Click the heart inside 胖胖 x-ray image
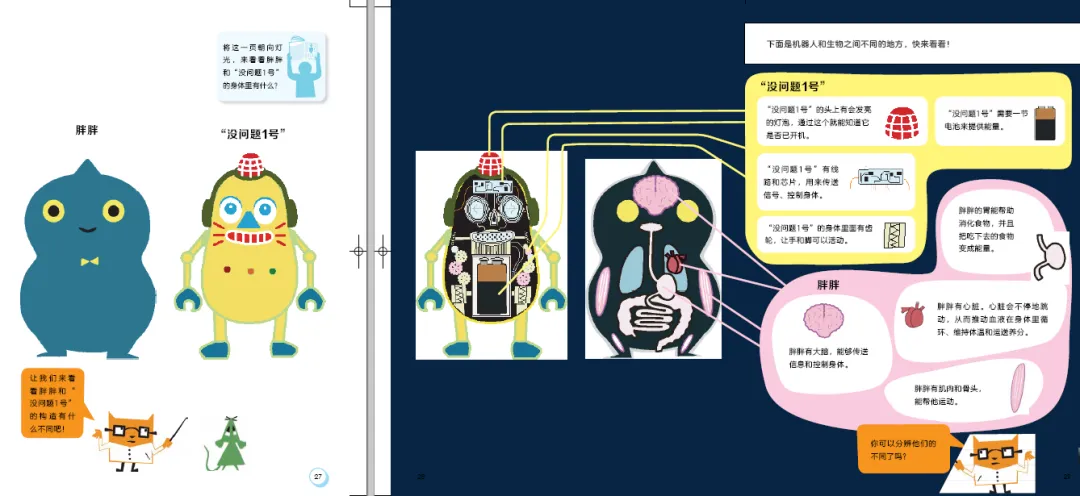1080x496 pixels. (675, 262)
